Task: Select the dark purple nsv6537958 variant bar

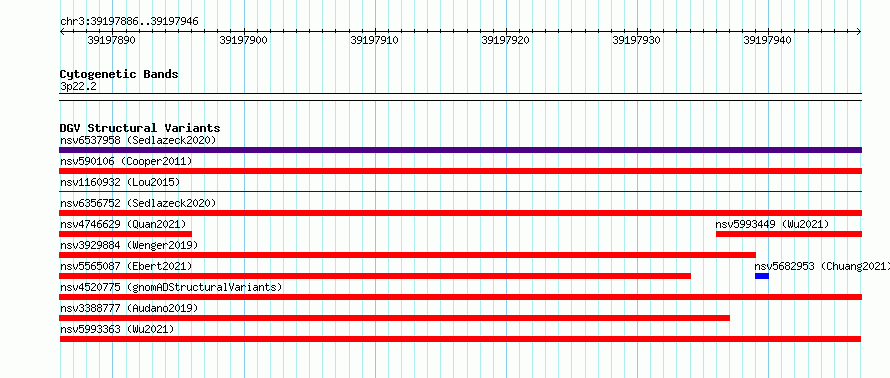Action: click(460, 150)
